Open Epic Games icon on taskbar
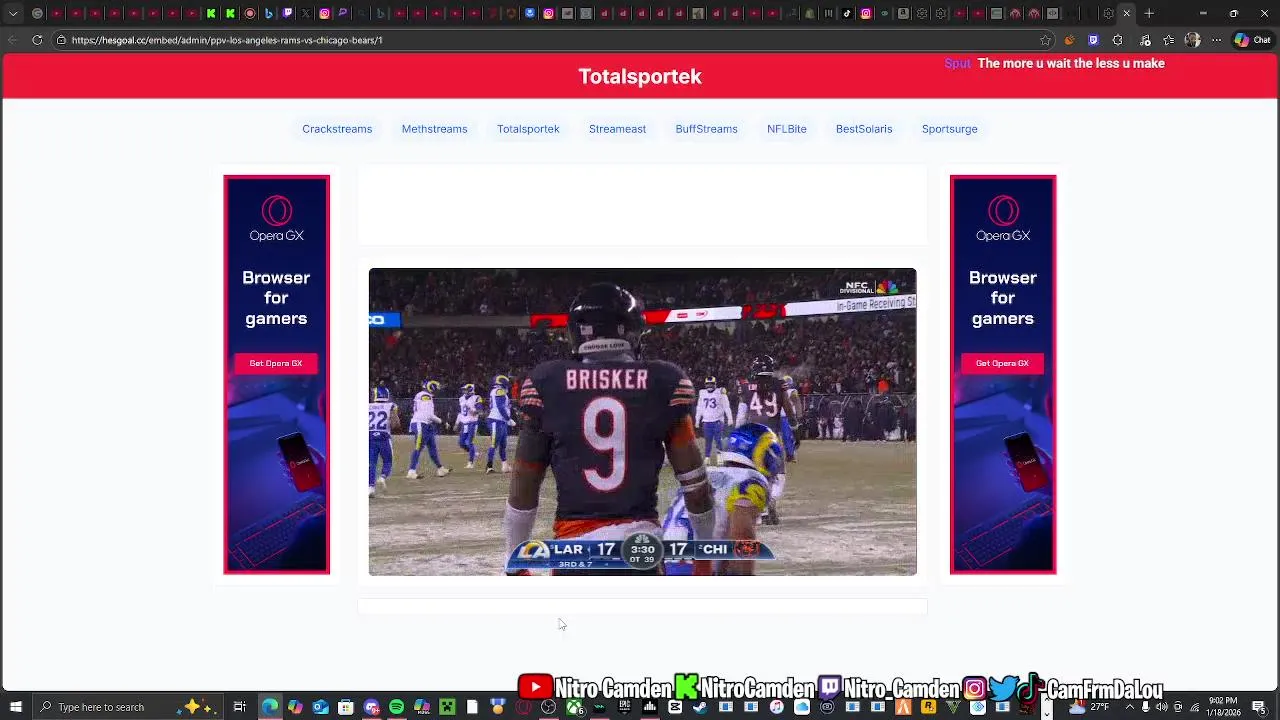The height and width of the screenshot is (720, 1280). pos(624,707)
